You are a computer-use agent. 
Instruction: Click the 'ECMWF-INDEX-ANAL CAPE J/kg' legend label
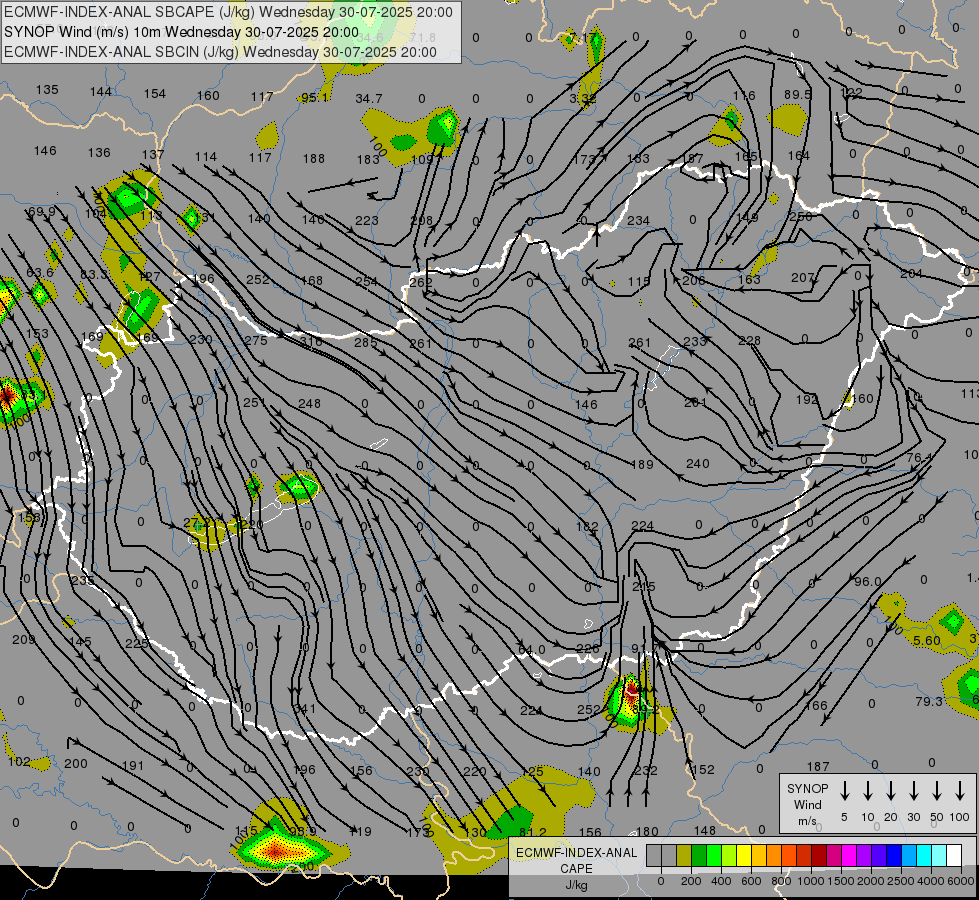click(576, 868)
